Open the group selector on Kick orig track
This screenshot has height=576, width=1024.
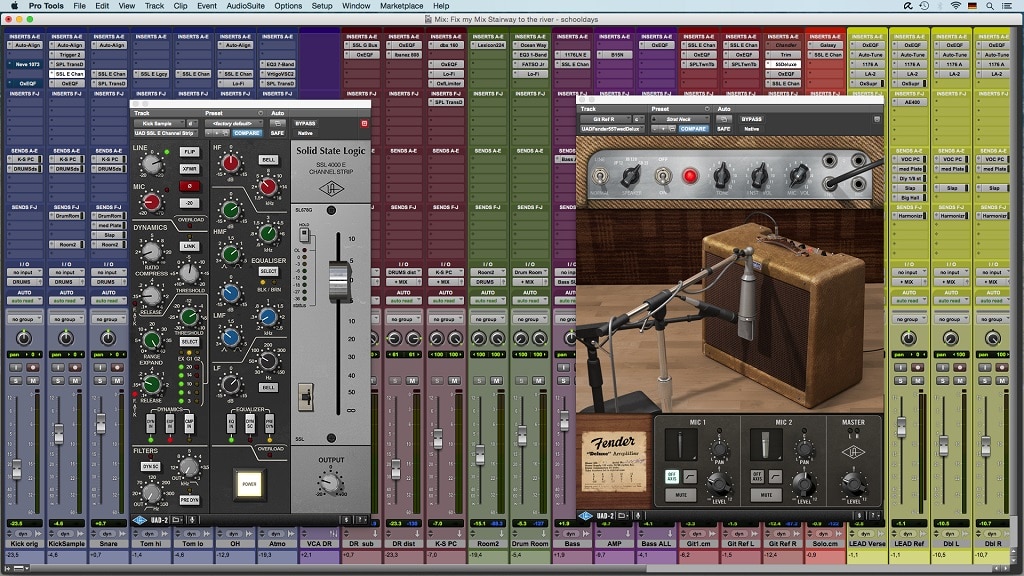click(x=24, y=319)
